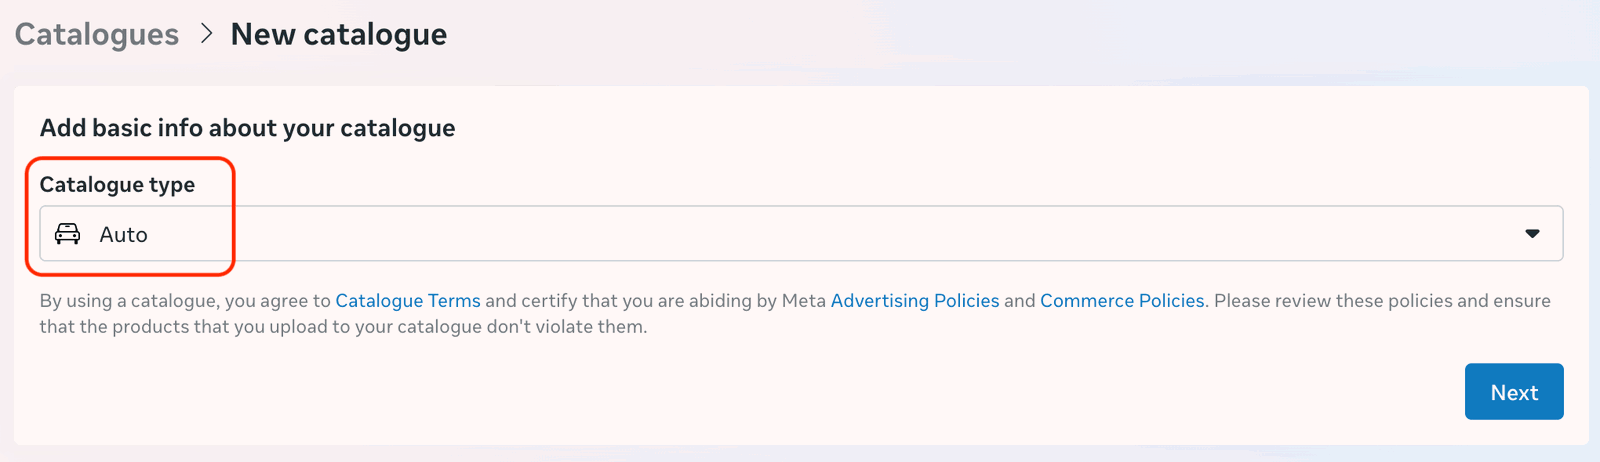
Task: Click the word Meta in the disclaimer
Action: (803, 301)
